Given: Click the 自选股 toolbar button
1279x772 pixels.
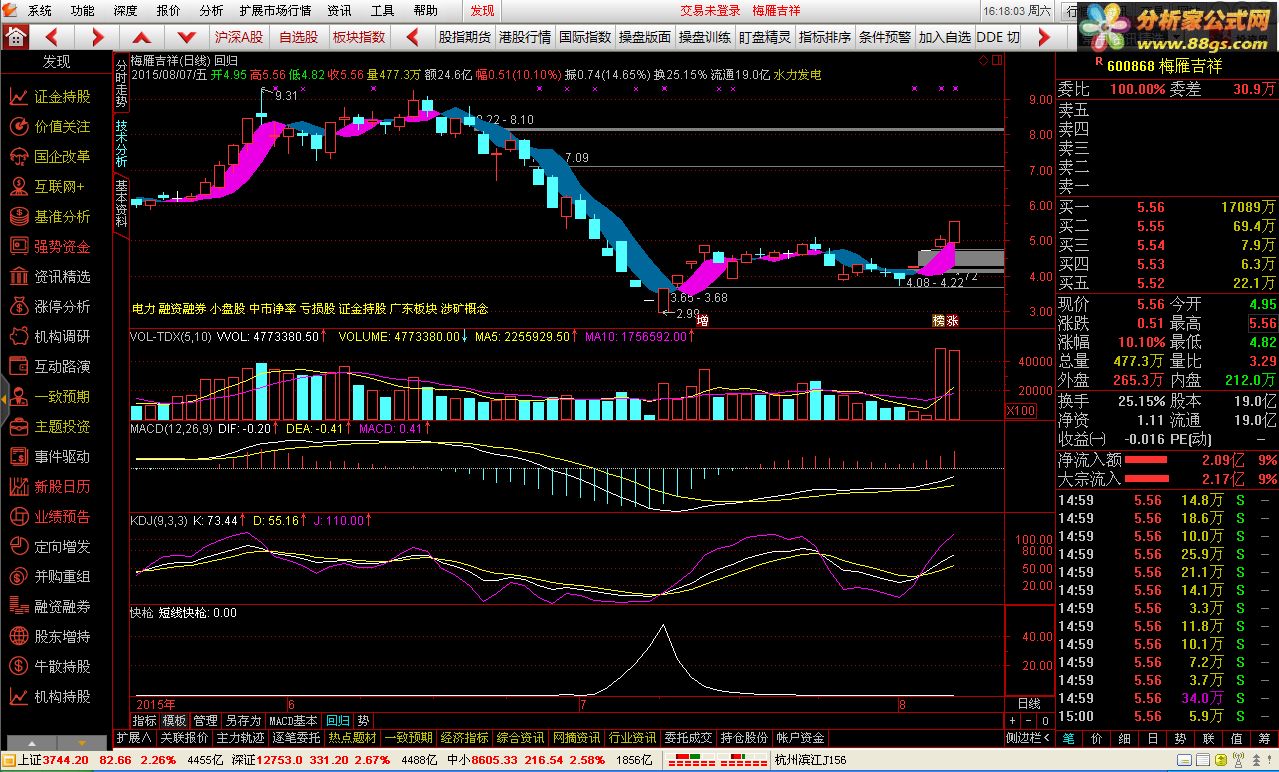Looking at the screenshot, I should tap(298, 37).
